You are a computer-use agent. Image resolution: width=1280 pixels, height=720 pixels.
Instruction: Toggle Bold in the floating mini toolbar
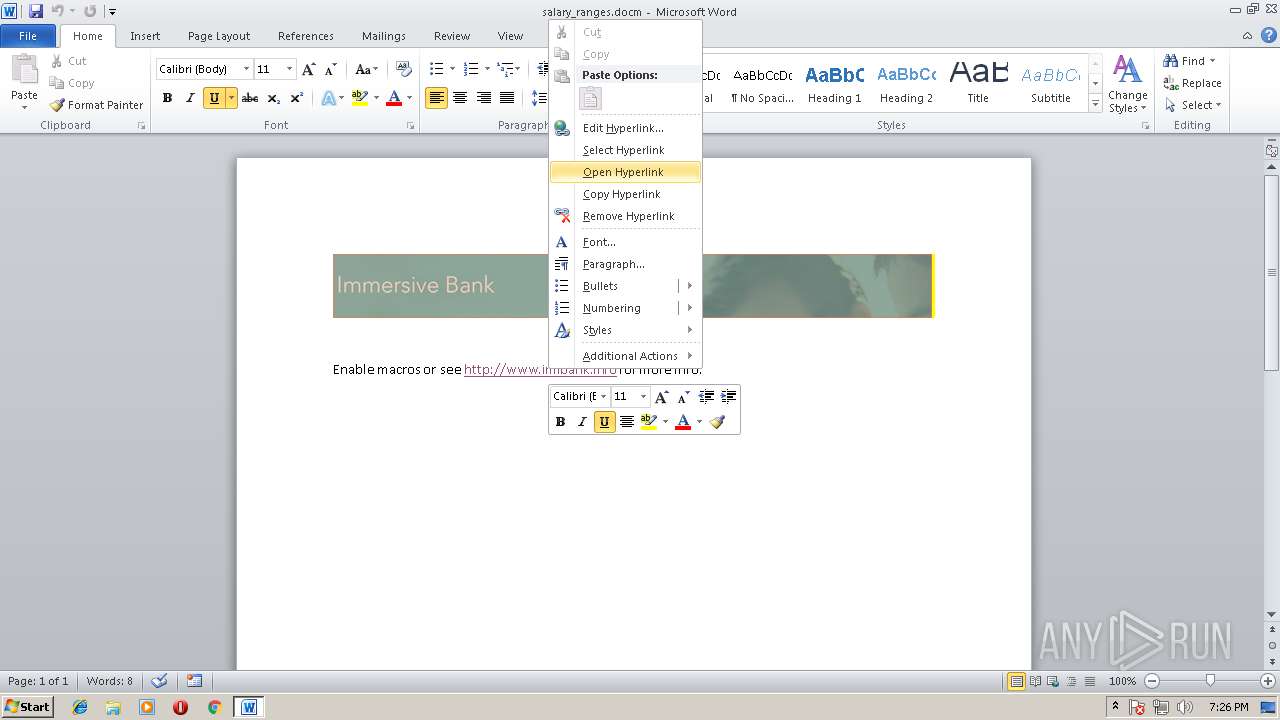[x=560, y=422]
